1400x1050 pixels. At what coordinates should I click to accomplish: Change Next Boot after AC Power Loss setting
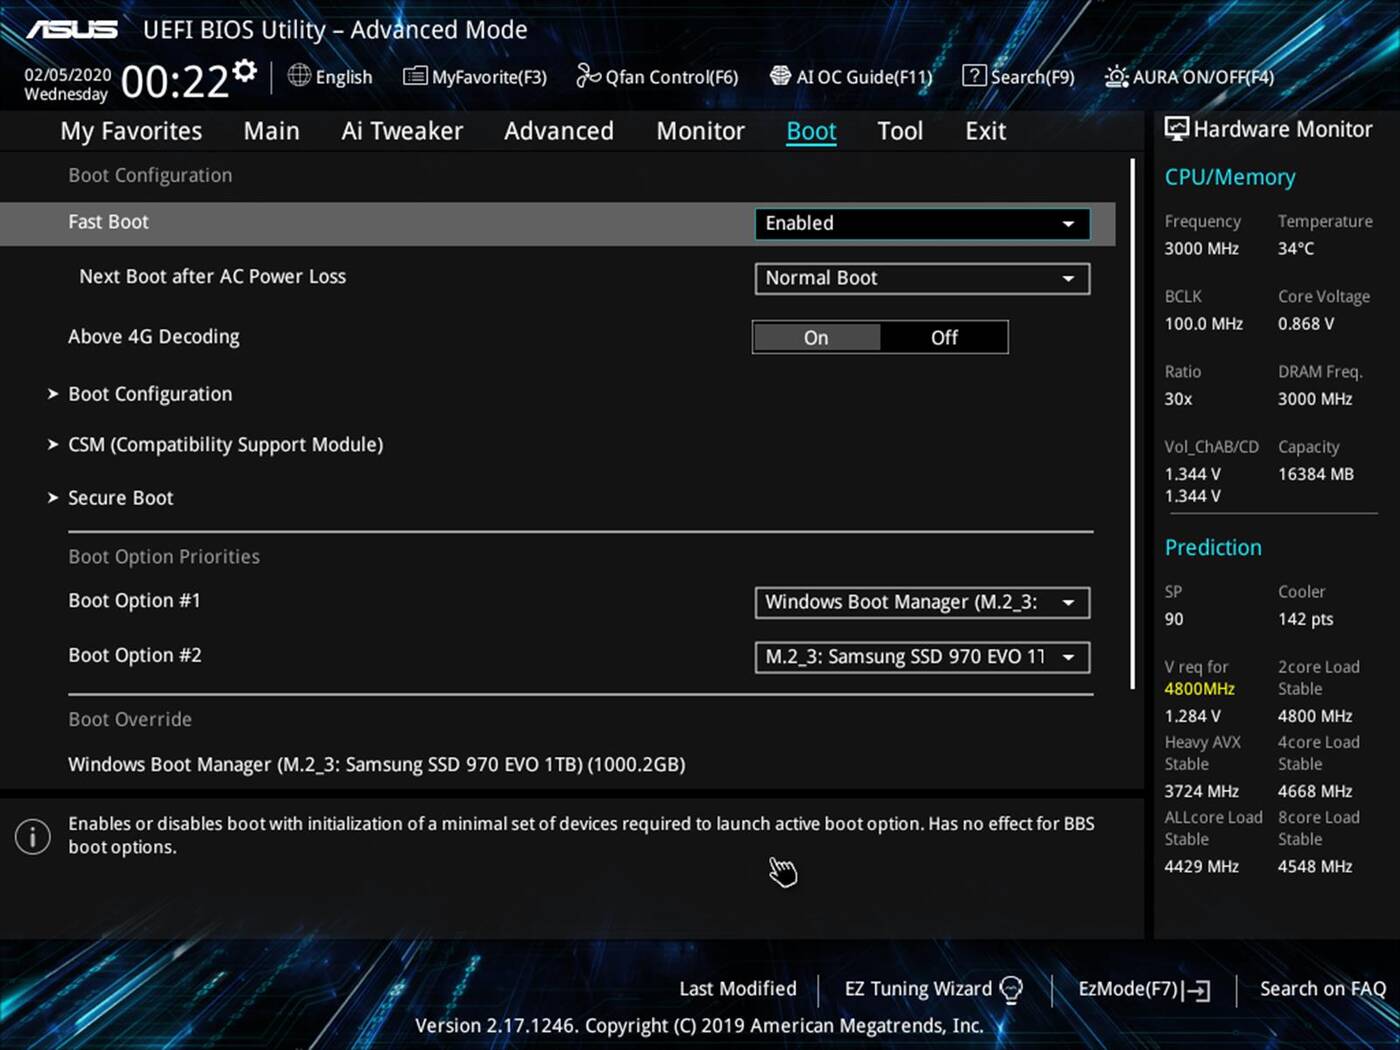(920, 278)
